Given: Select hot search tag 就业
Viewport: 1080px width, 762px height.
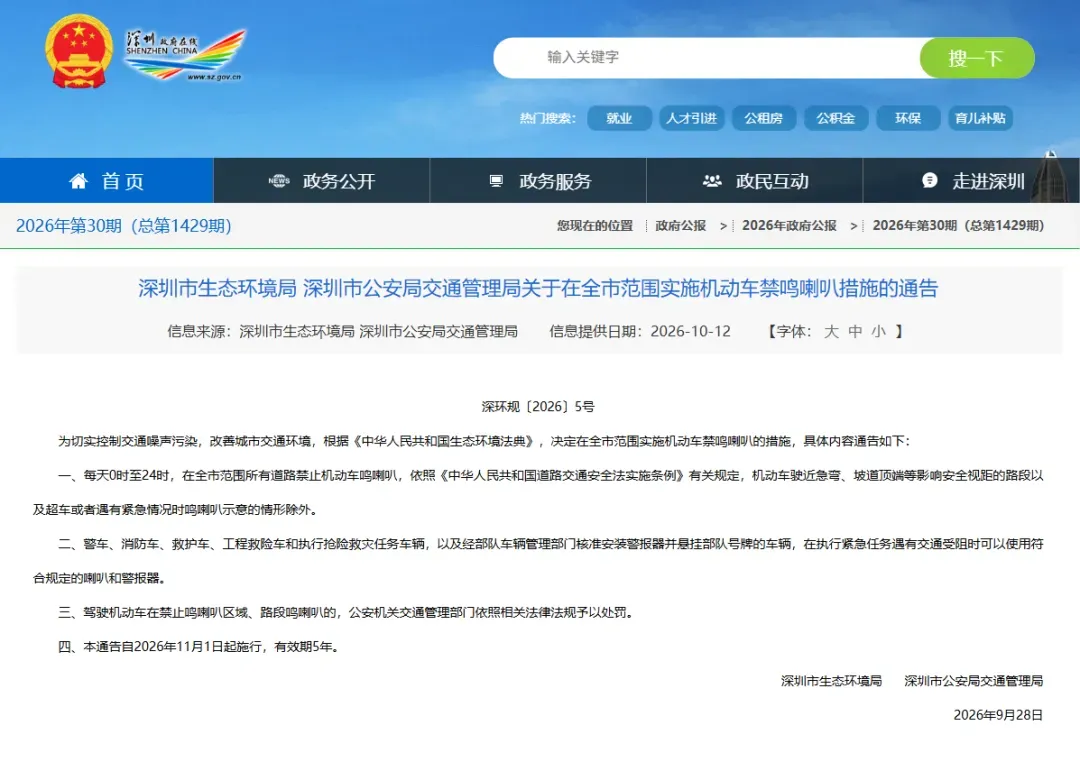Looking at the screenshot, I should pos(619,119).
